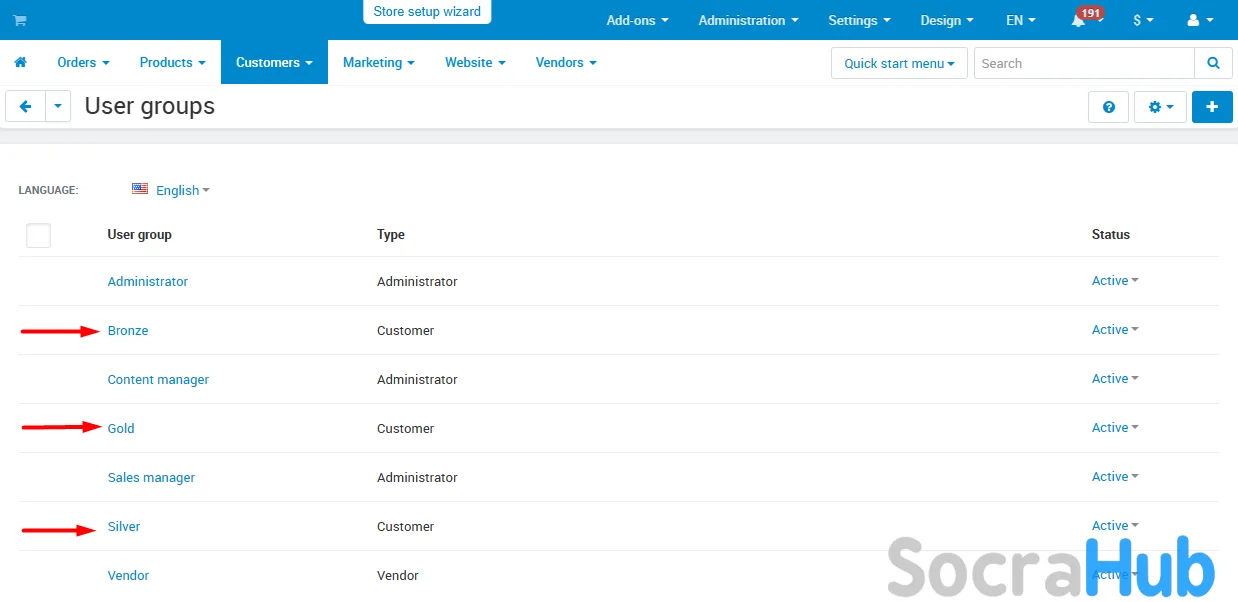Open the Content manager user group

pyautogui.click(x=158, y=379)
